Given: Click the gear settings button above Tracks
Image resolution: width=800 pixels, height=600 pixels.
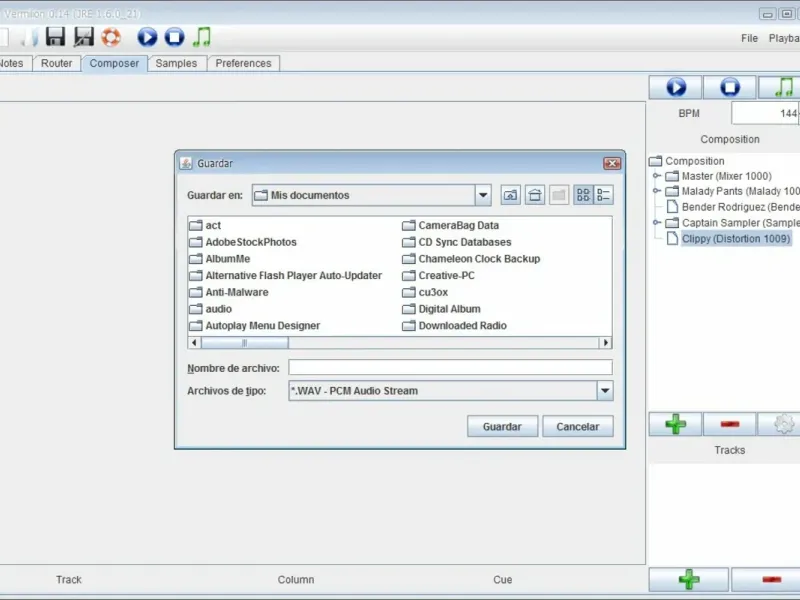Looking at the screenshot, I should (780, 424).
